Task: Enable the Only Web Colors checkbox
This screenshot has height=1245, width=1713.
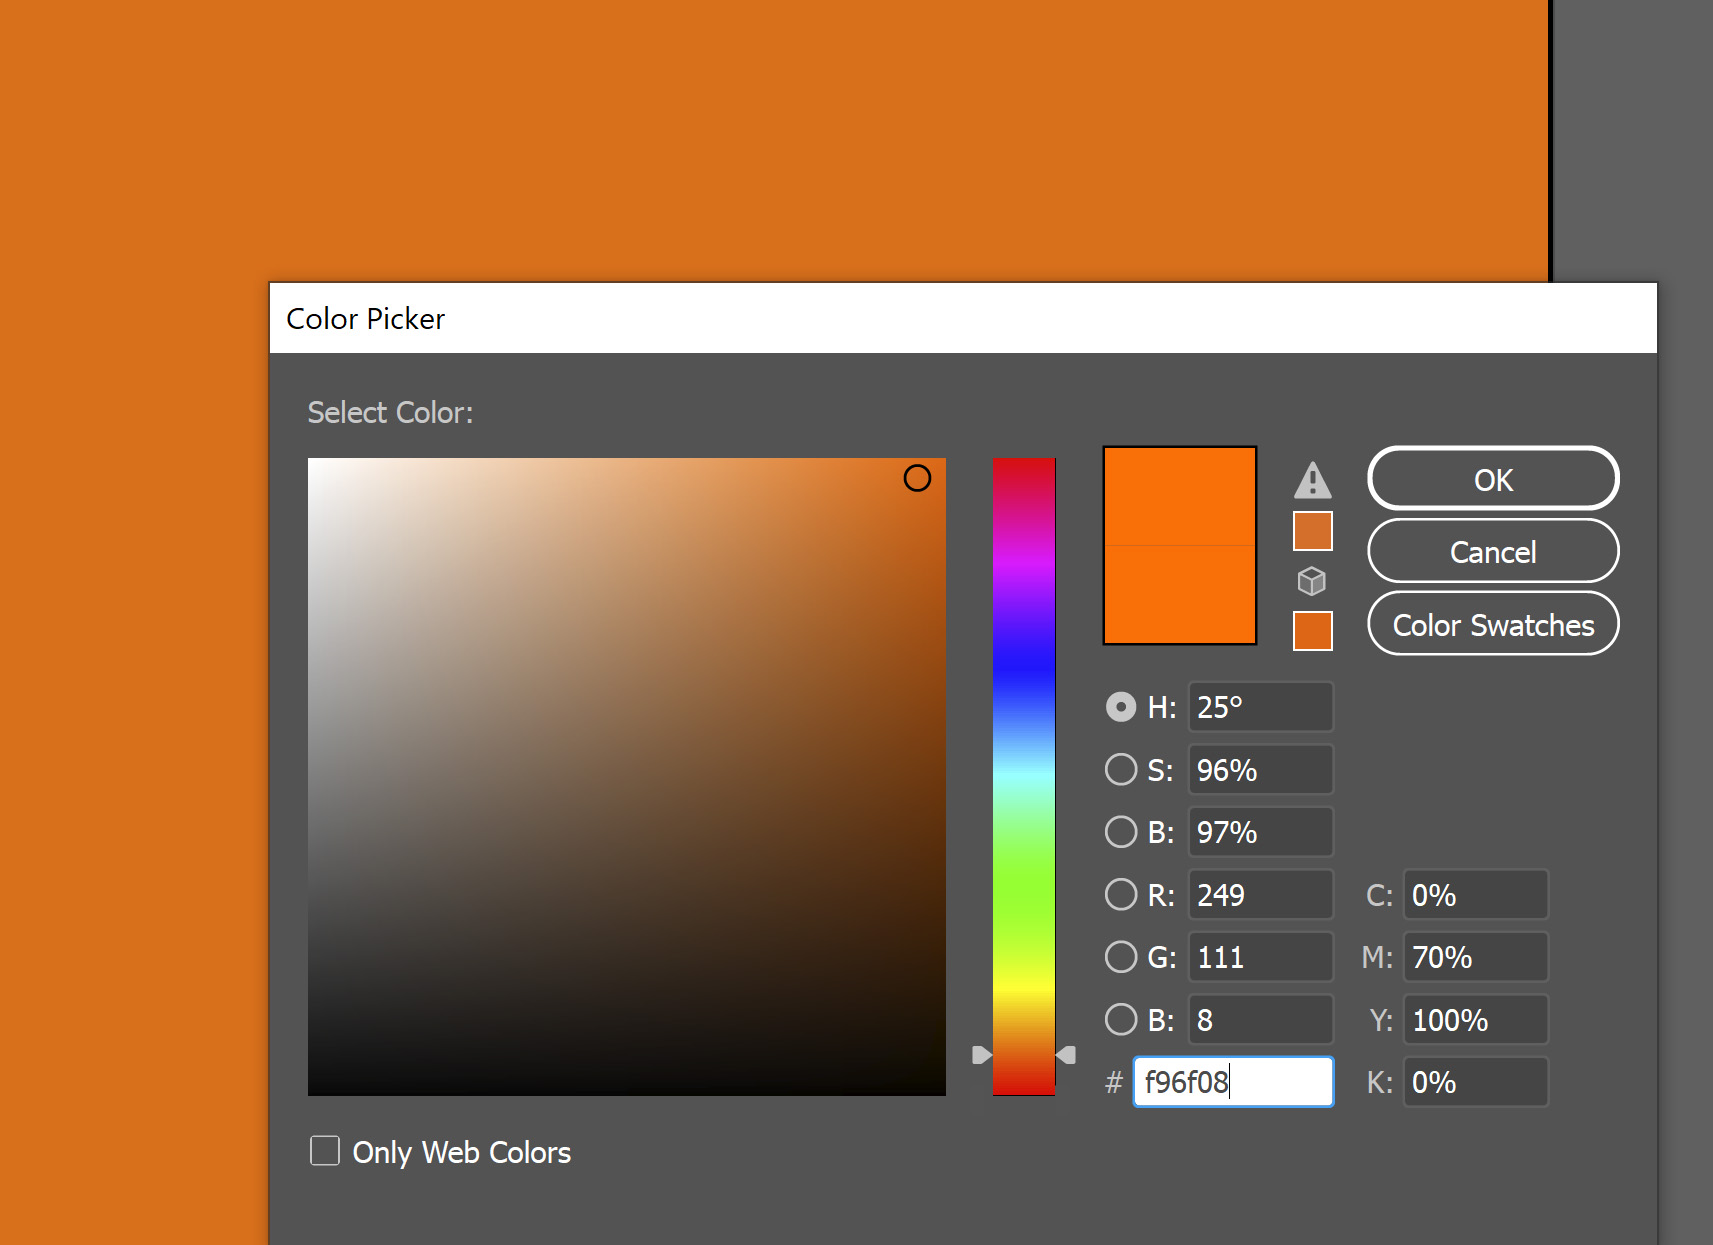Action: (x=325, y=1151)
